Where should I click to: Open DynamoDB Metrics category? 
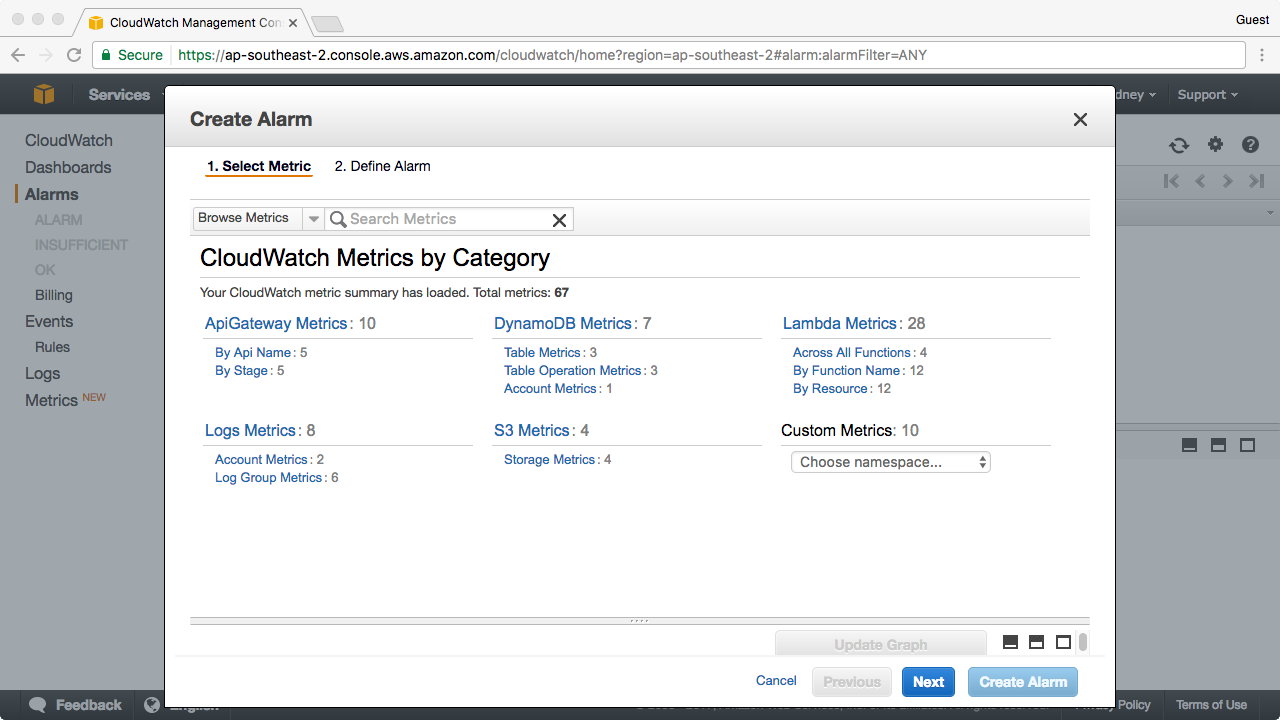563,323
